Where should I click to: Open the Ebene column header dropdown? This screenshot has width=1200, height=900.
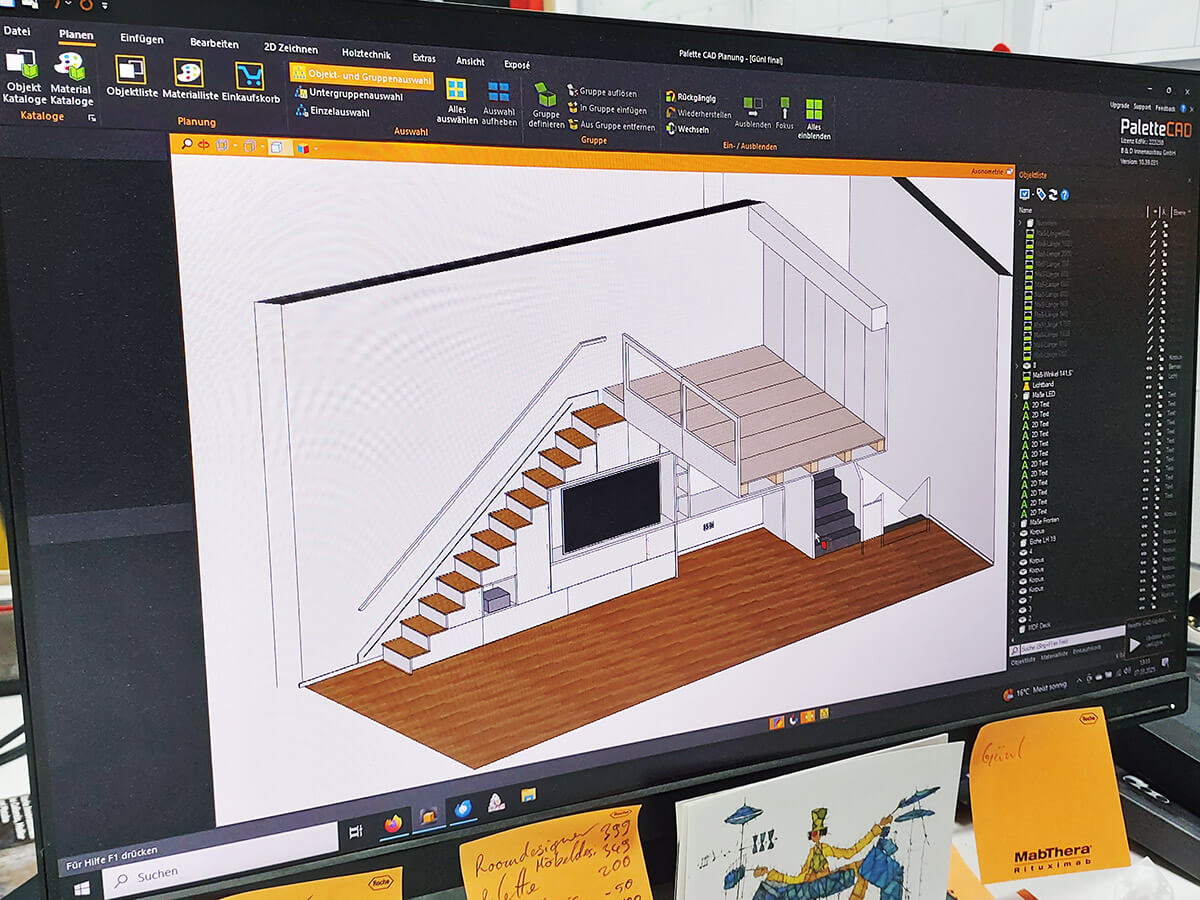[x=1190, y=212]
